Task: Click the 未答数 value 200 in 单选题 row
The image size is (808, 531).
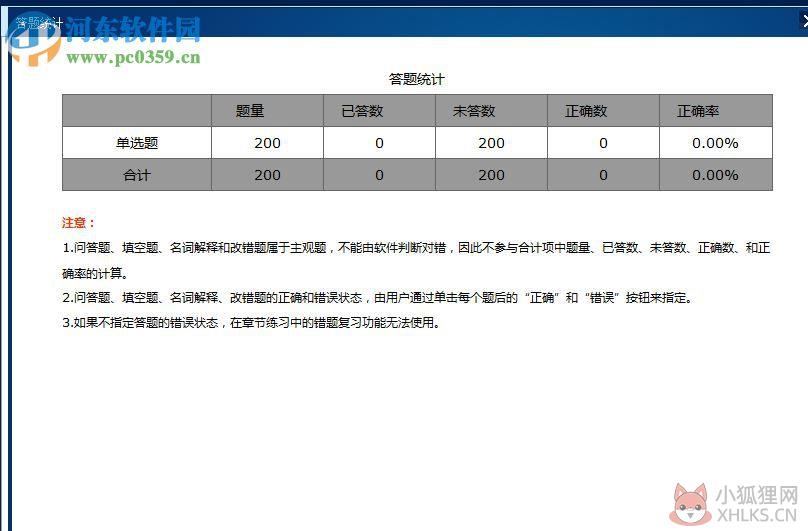Action: pos(491,143)
